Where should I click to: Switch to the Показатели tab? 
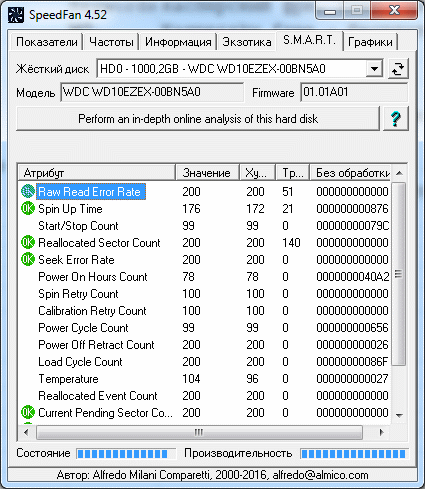point(47,42)
